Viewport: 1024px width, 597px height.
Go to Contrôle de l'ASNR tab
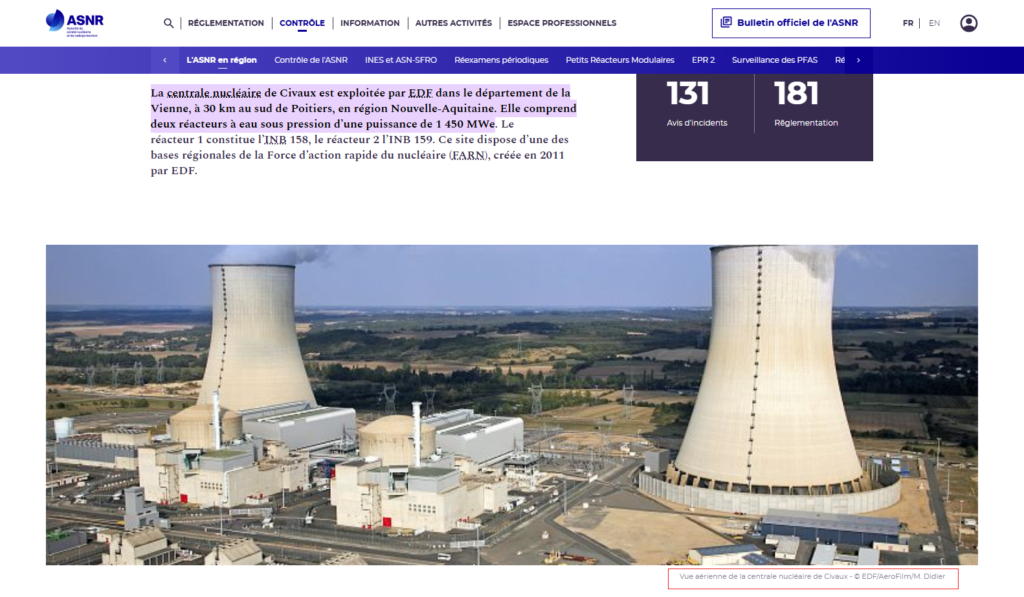point(311,60)
